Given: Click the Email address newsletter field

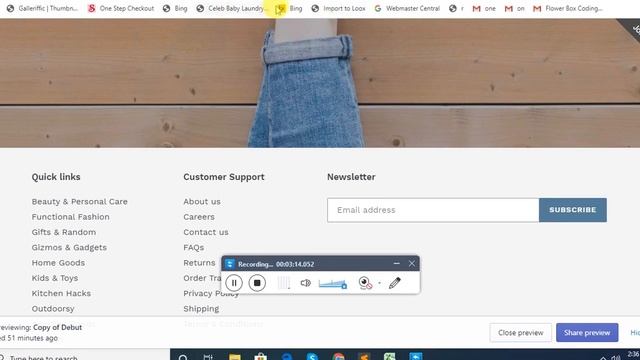Looking at the screenshot, I should click(433, 210).
